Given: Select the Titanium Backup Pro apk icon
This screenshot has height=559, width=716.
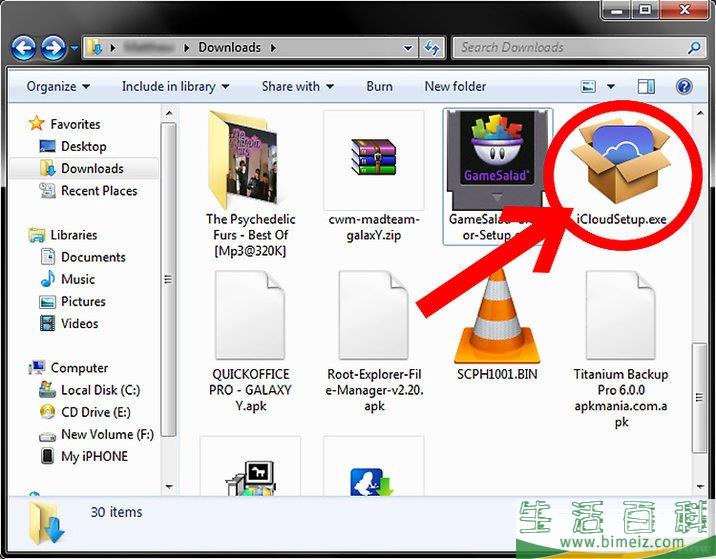Looking at the screenshot, I should [x=621, y=315].
